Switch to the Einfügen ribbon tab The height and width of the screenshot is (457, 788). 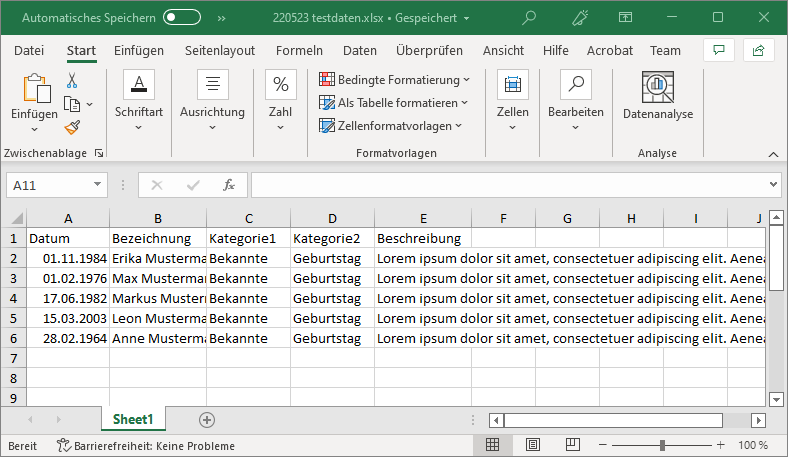[139, 50]
